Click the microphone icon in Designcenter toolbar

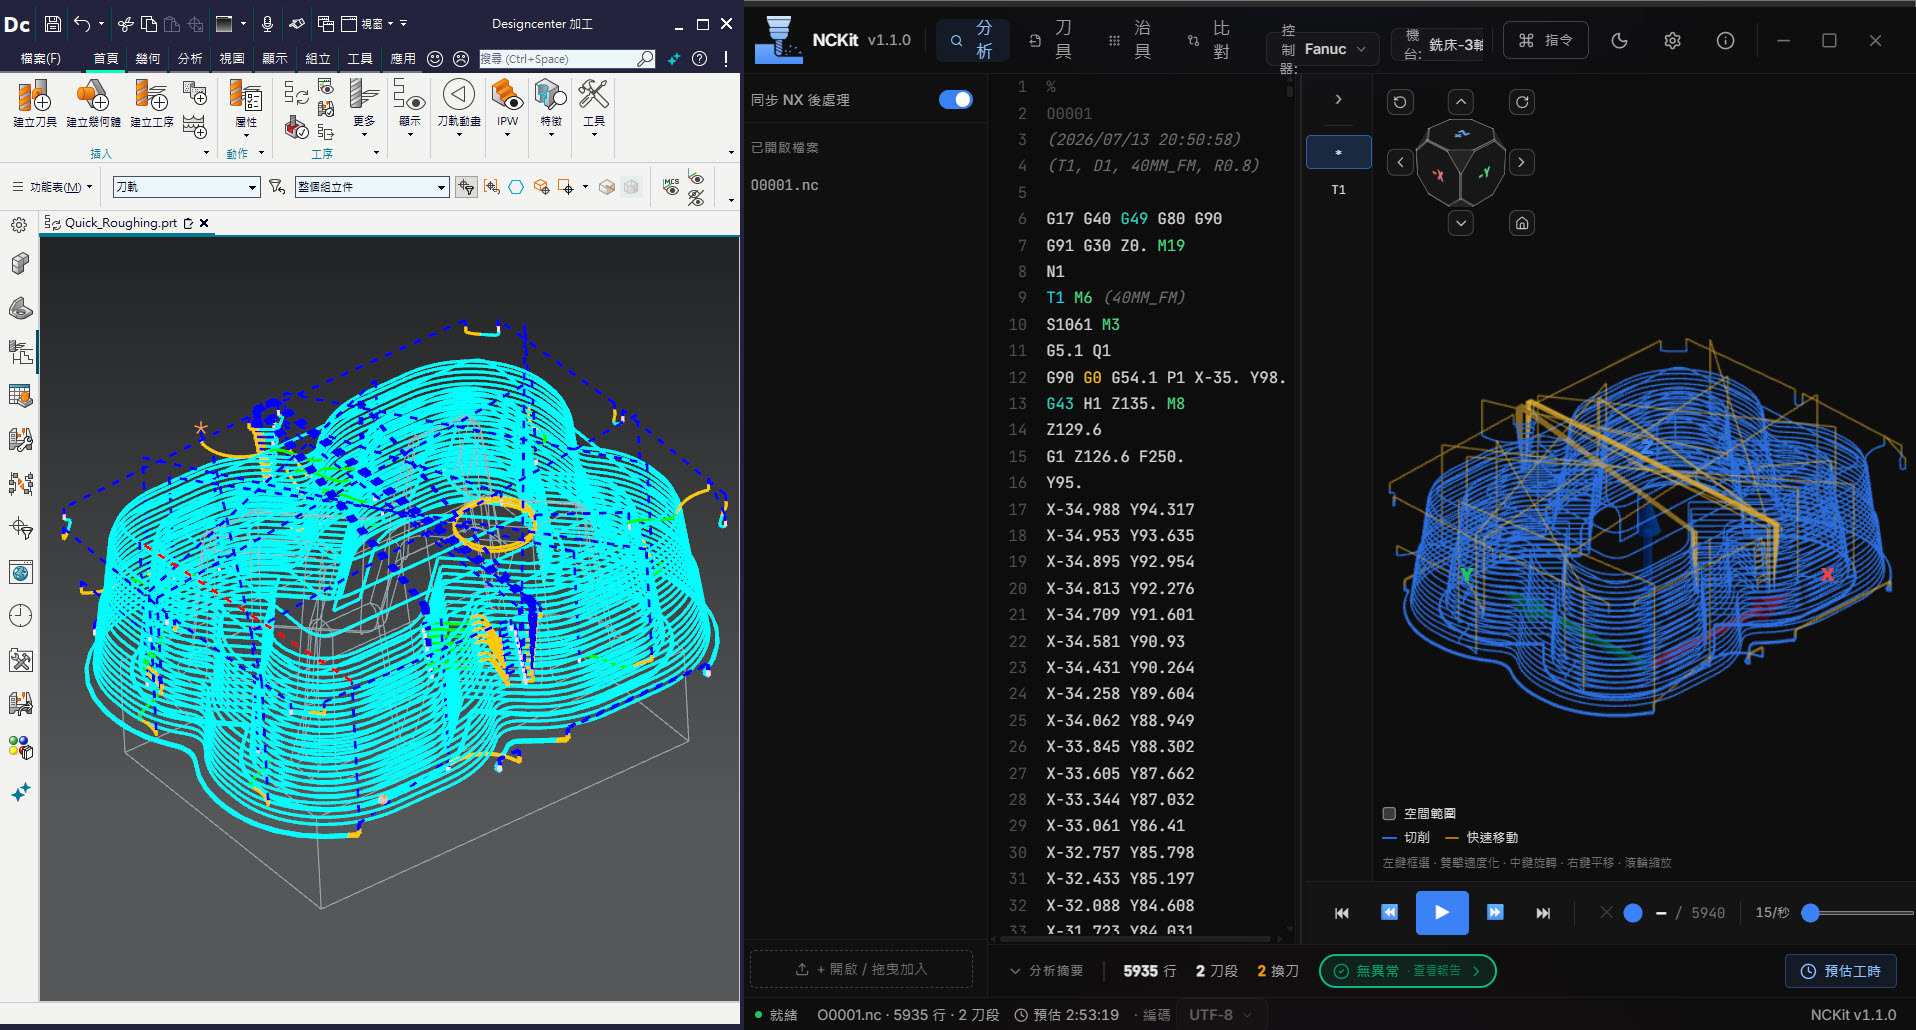point(267,23)
